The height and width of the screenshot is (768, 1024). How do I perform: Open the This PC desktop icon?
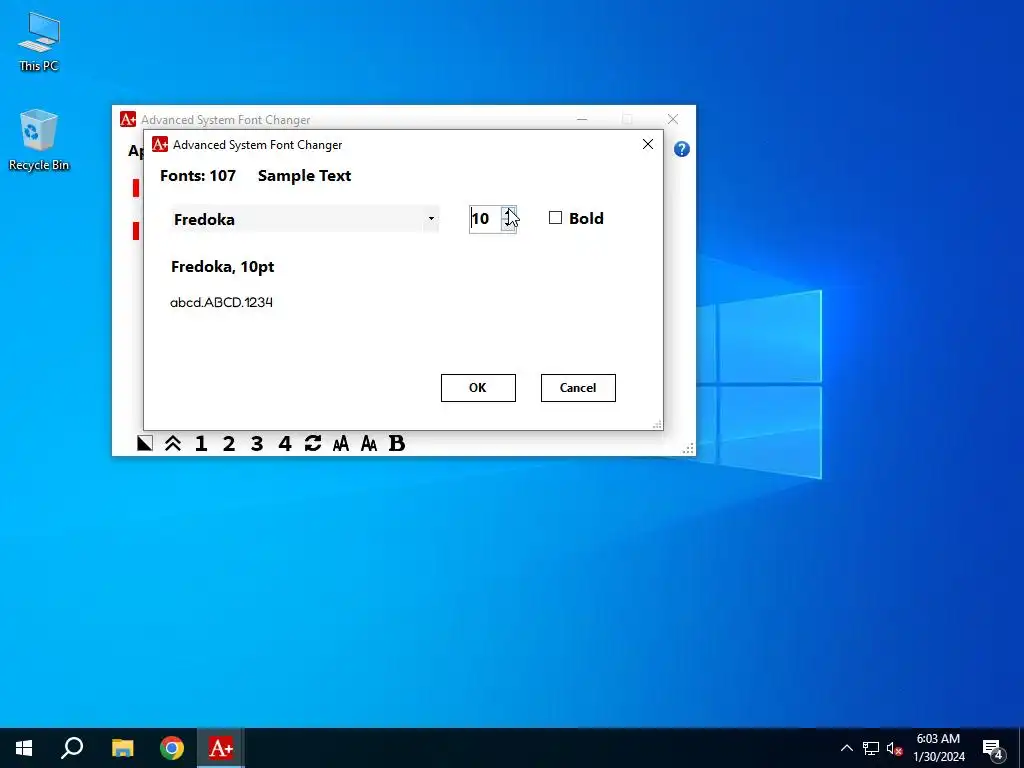[x=39, y=42]
